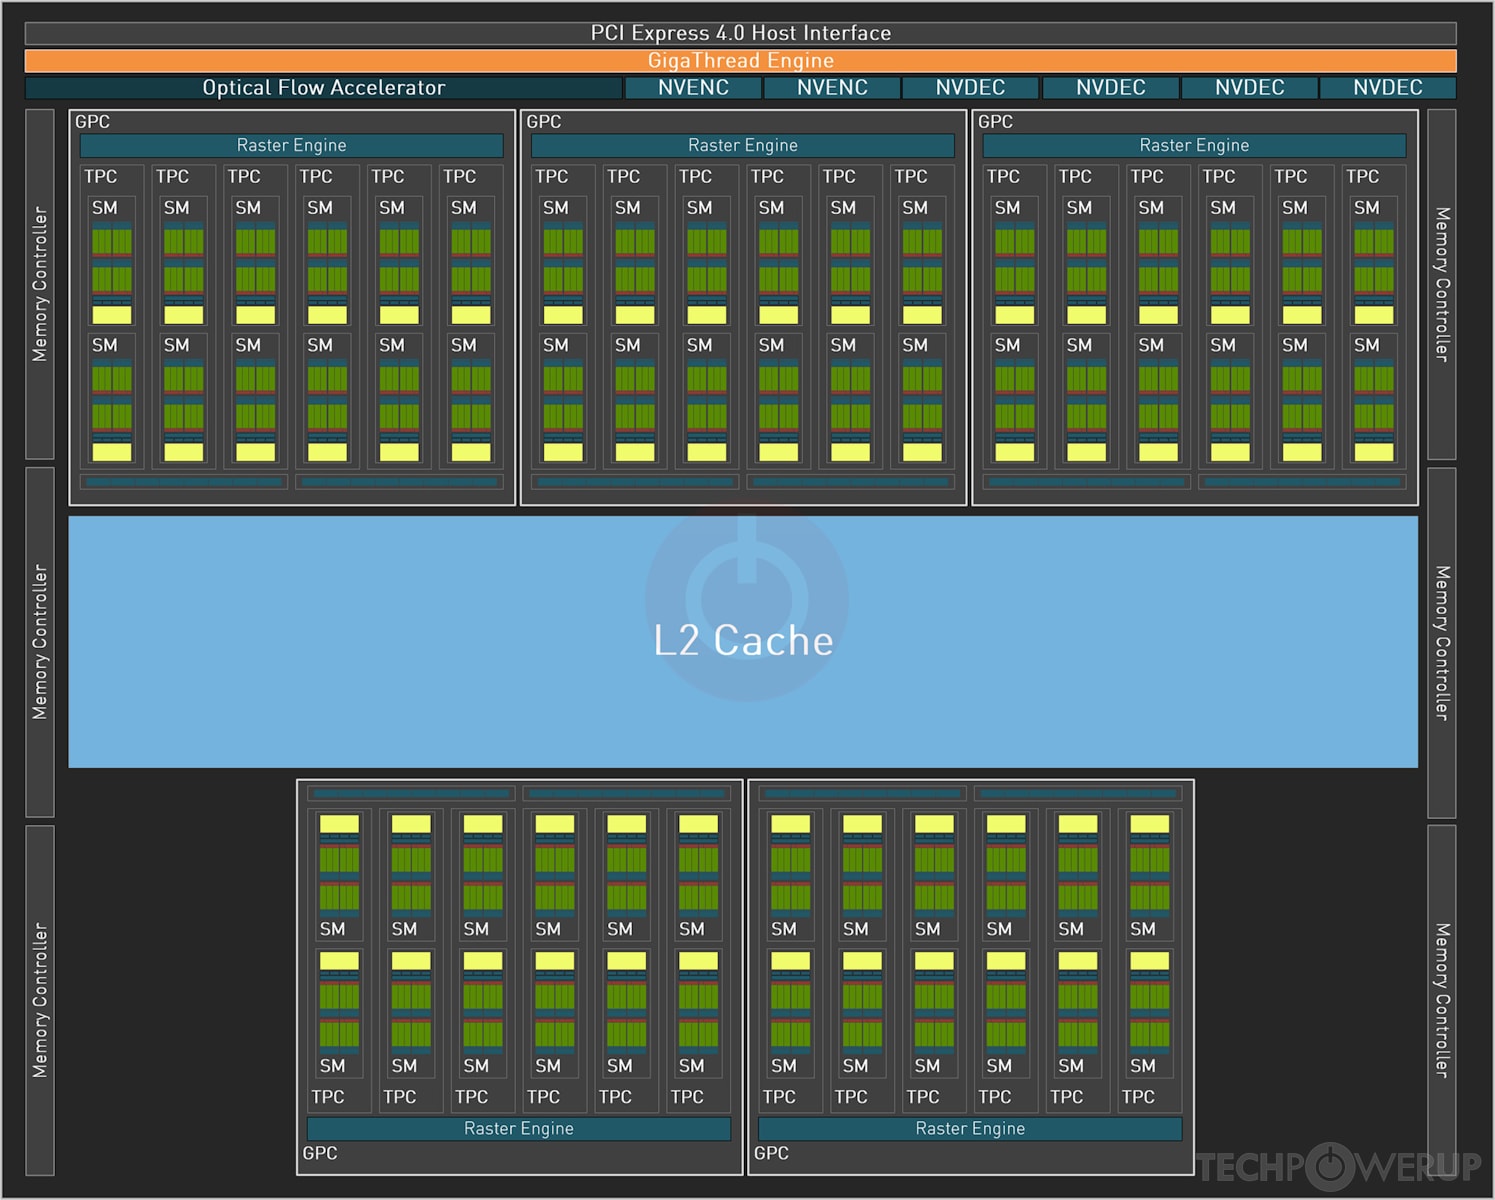Viewport: 1495px width, 1200px height.
Task: Enable the first SM in the top-left GPC
Action: point(111,260)
